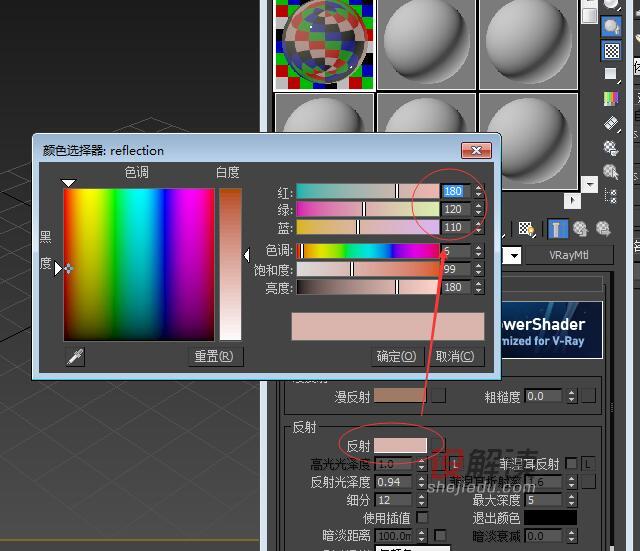Click the 细分 subdivs field showing 12
Screen dimensions: 640x551
click(x=394, y=500)
